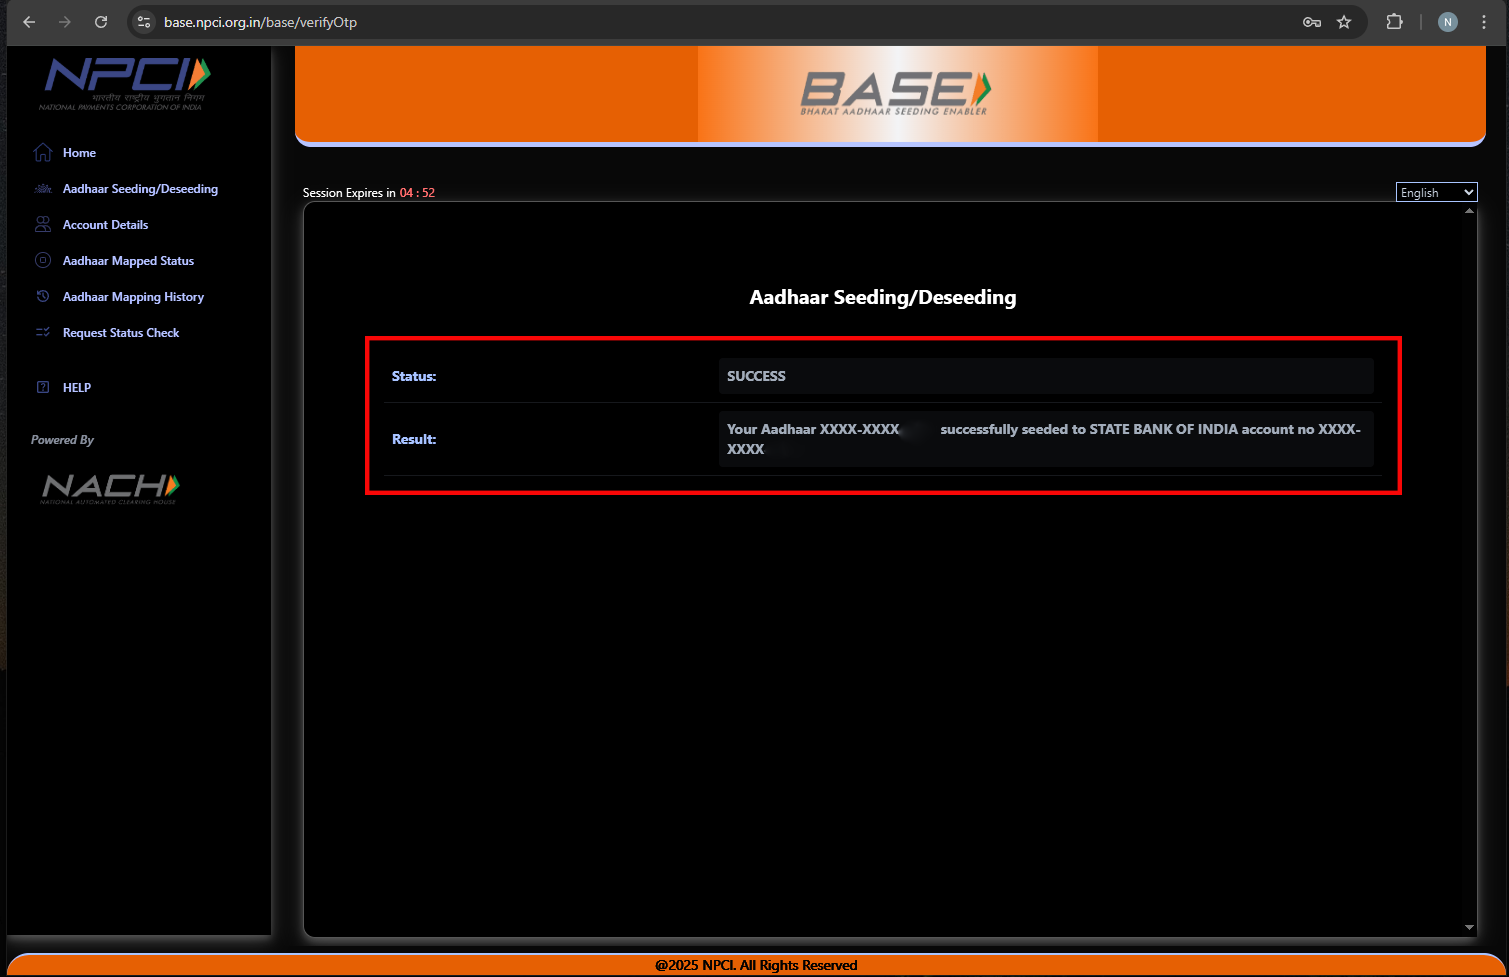Click the HELP question mark icon
The width and height of the screenshot is (1509, 977).
coord(43,388)
